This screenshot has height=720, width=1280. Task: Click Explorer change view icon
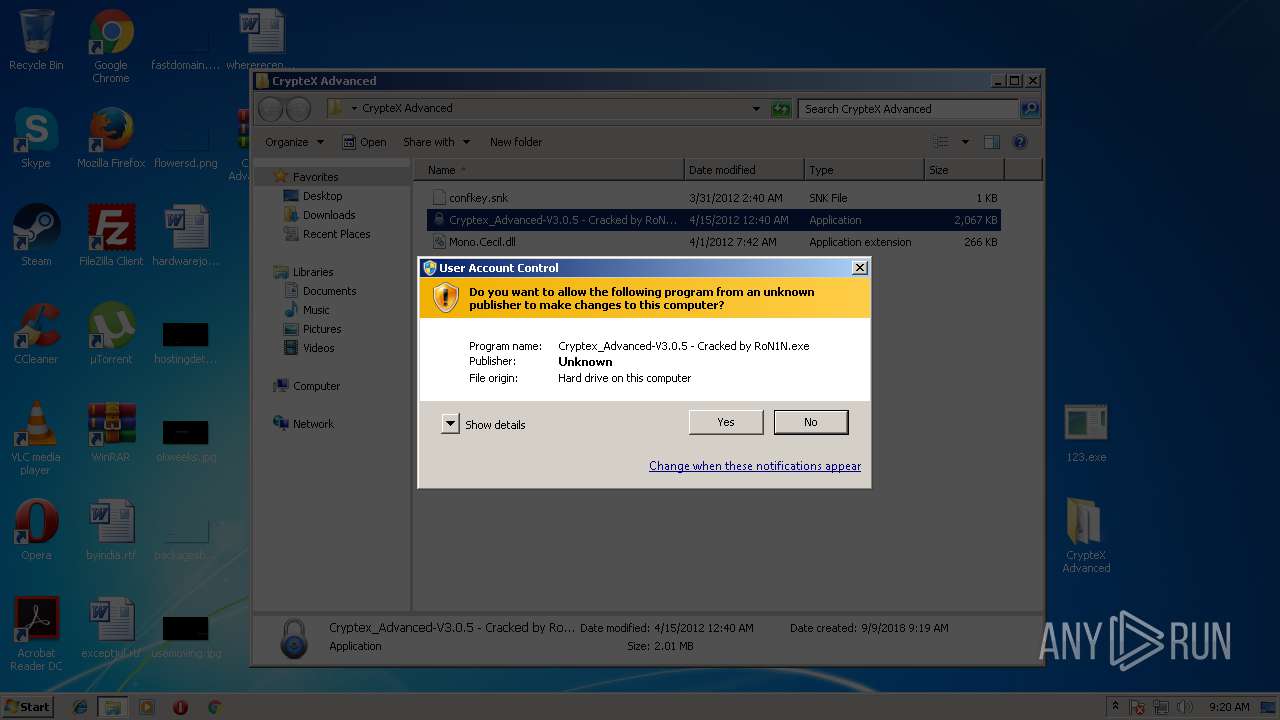(941, 142)
